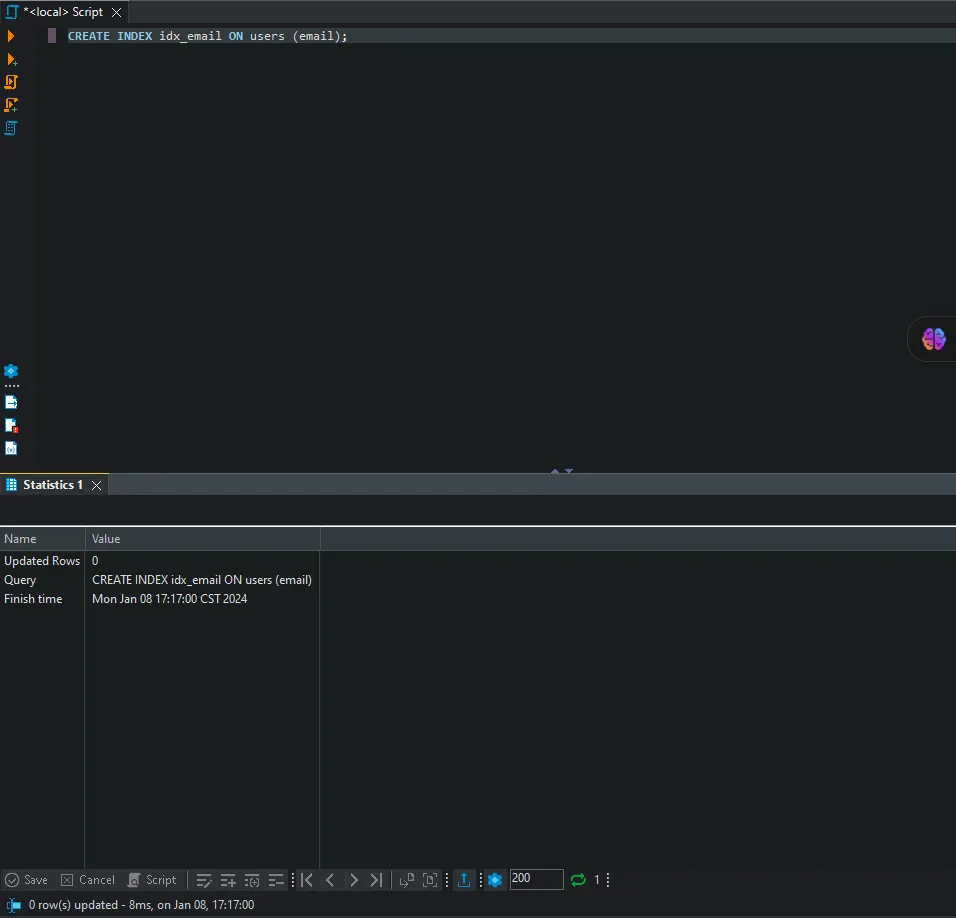
Task: Show the execution plan for the query
Action: [x=12, y=128]
